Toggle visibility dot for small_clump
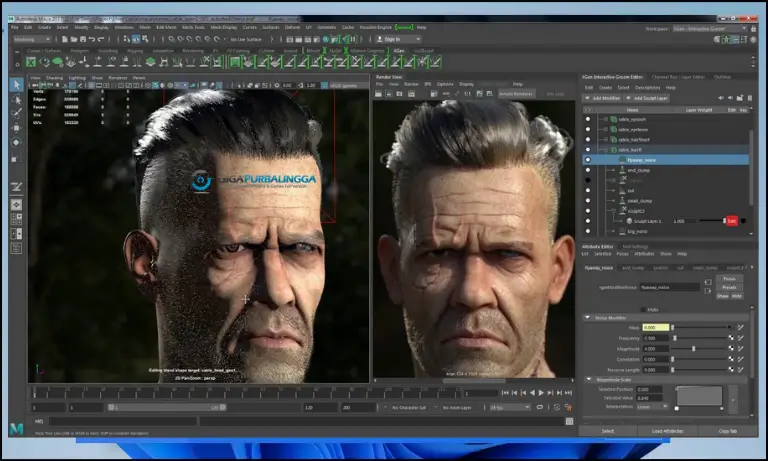This screenshot has height=461, width=768. (588, 200)
